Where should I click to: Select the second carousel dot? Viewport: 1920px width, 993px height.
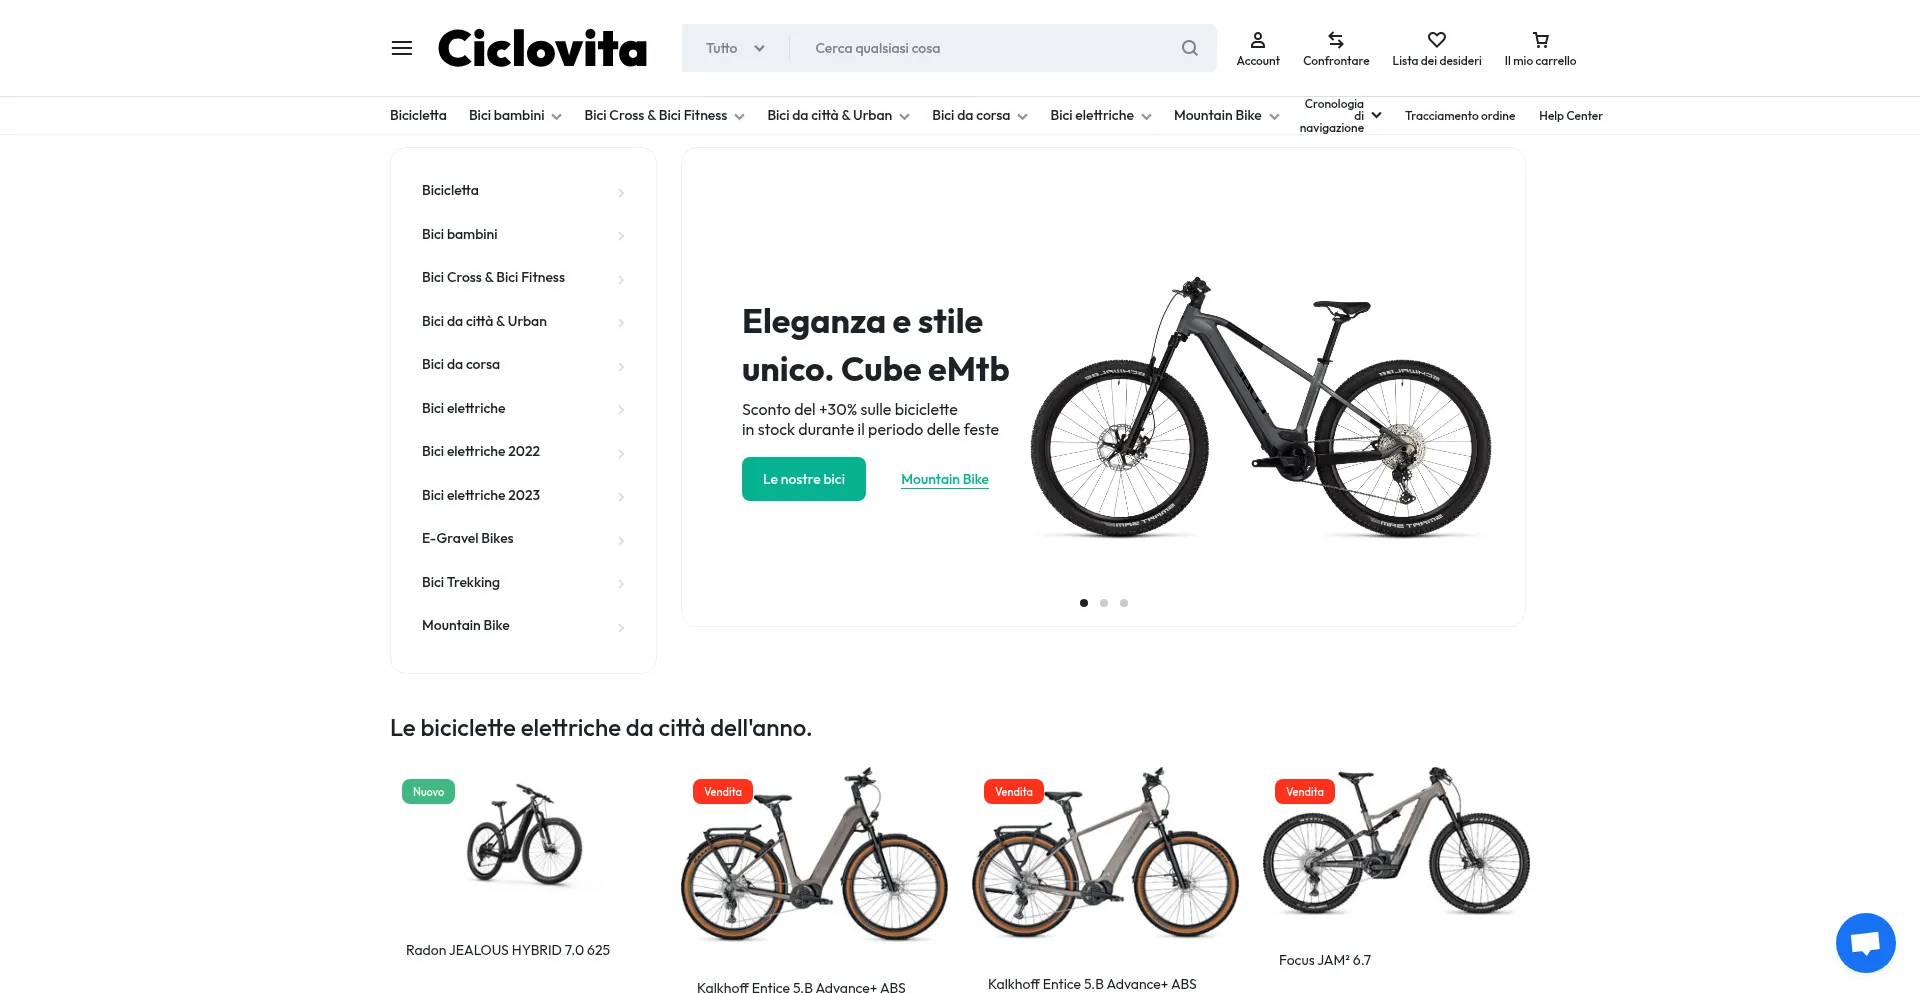point(1104,603)
